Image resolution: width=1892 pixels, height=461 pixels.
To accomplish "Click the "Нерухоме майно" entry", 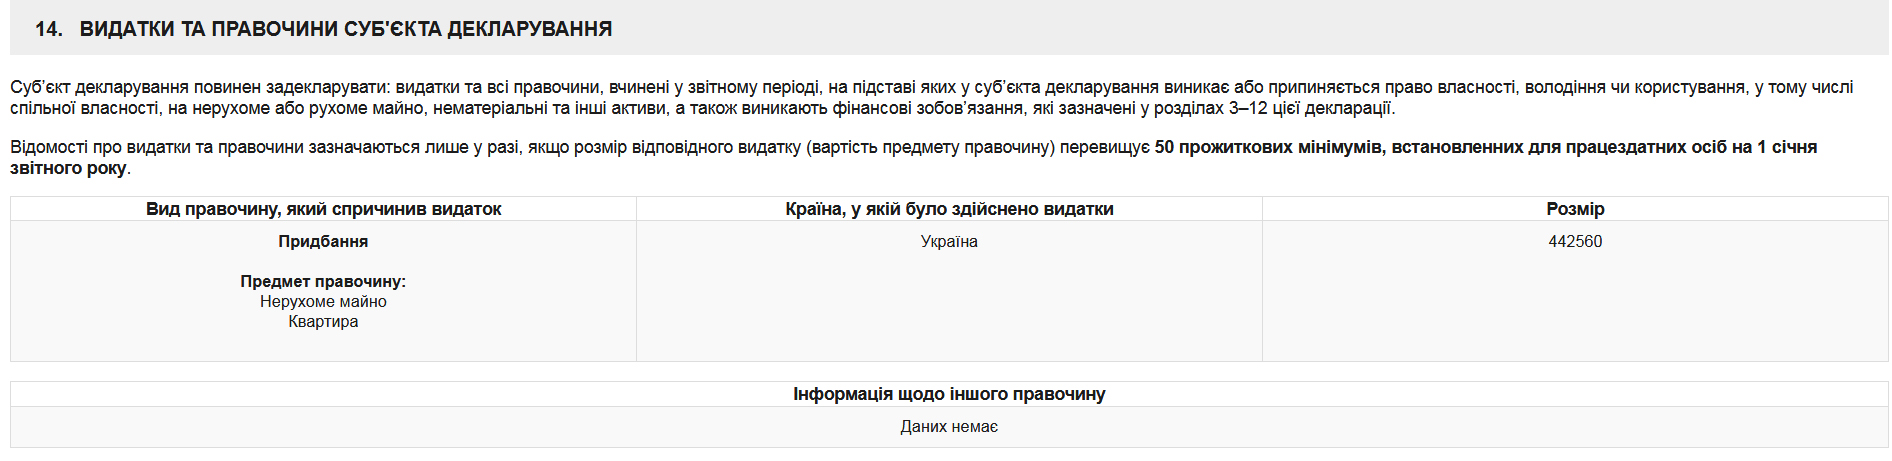I will 323,302.
